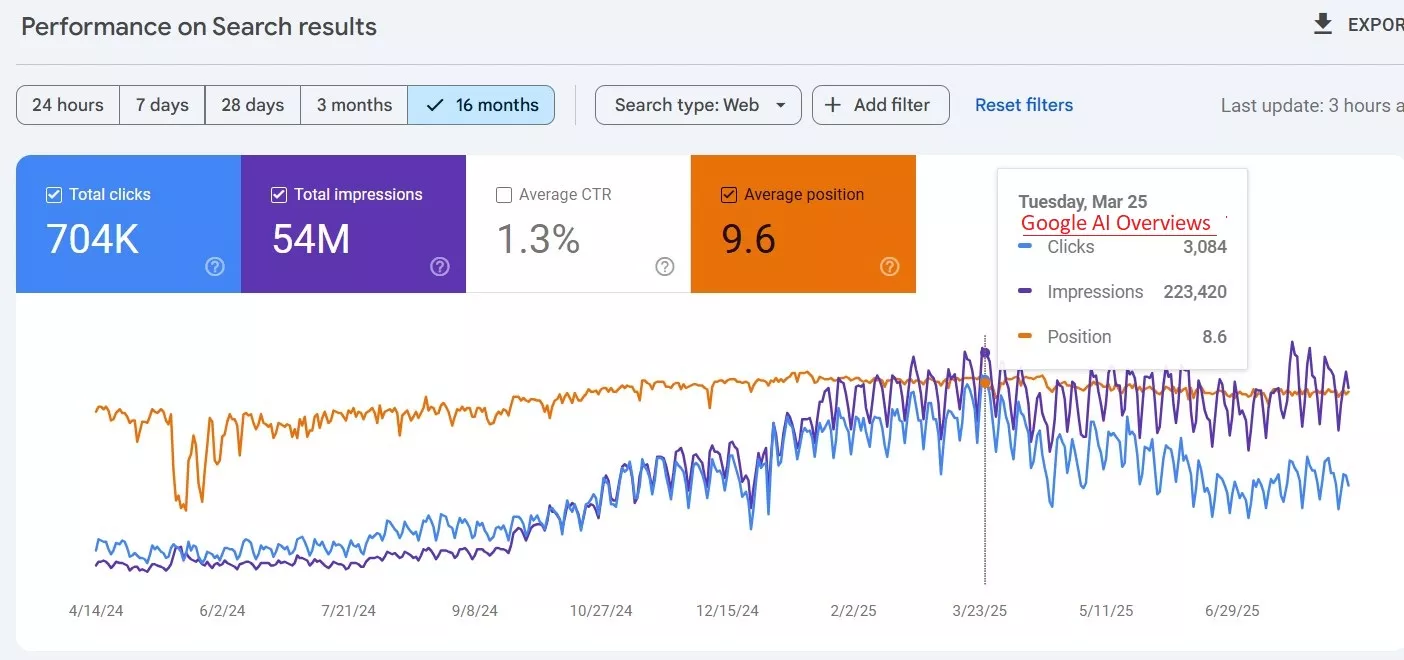Open the Search type Web dropdown

pos(697,104)
